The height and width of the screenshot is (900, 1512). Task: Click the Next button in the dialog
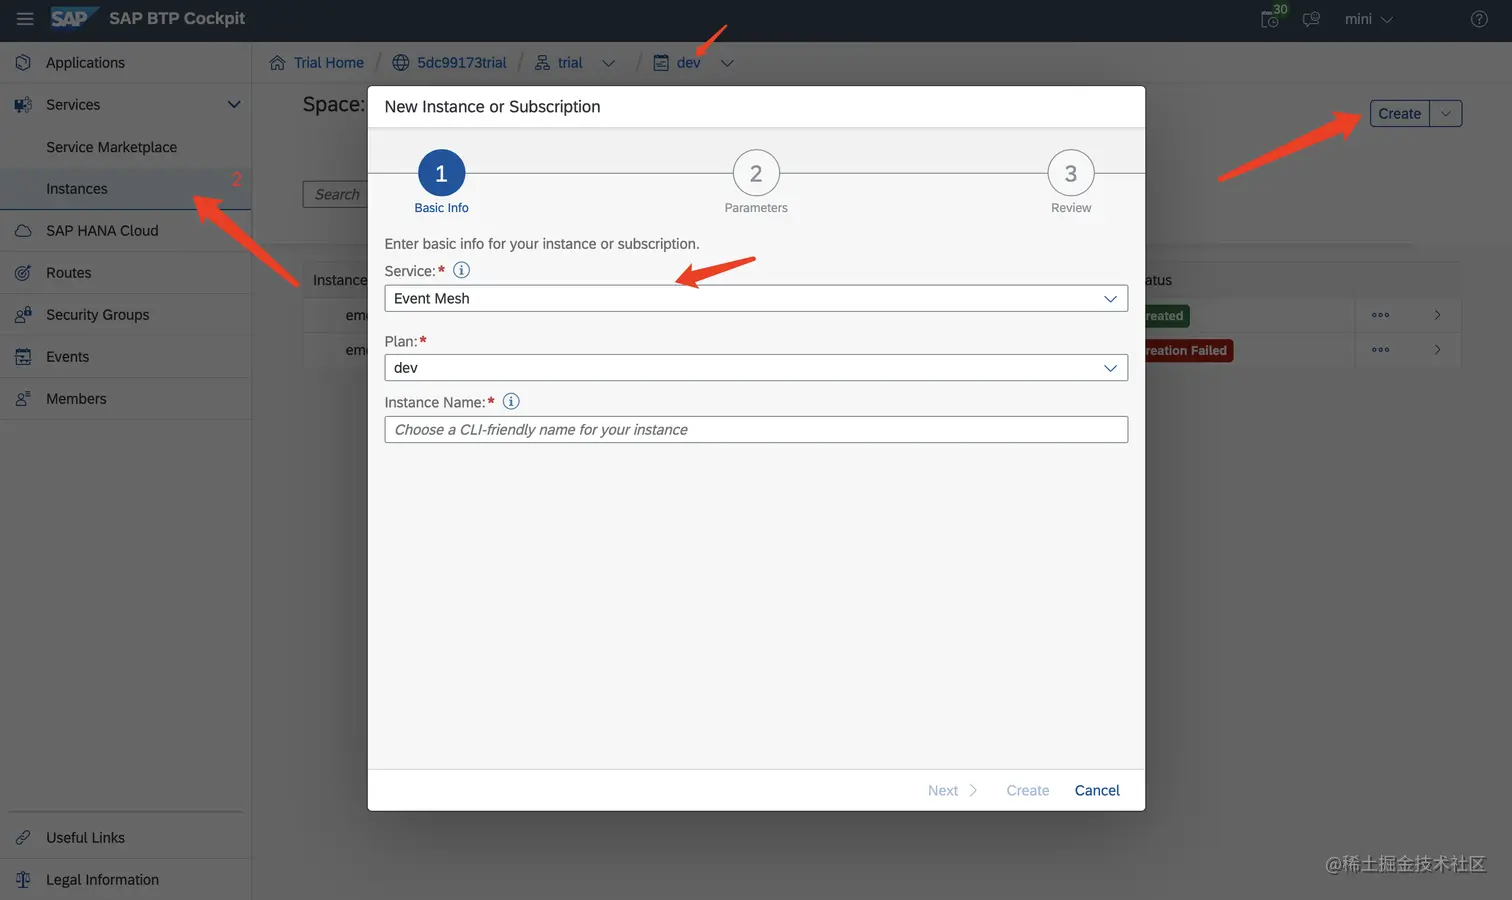[952, 791]
